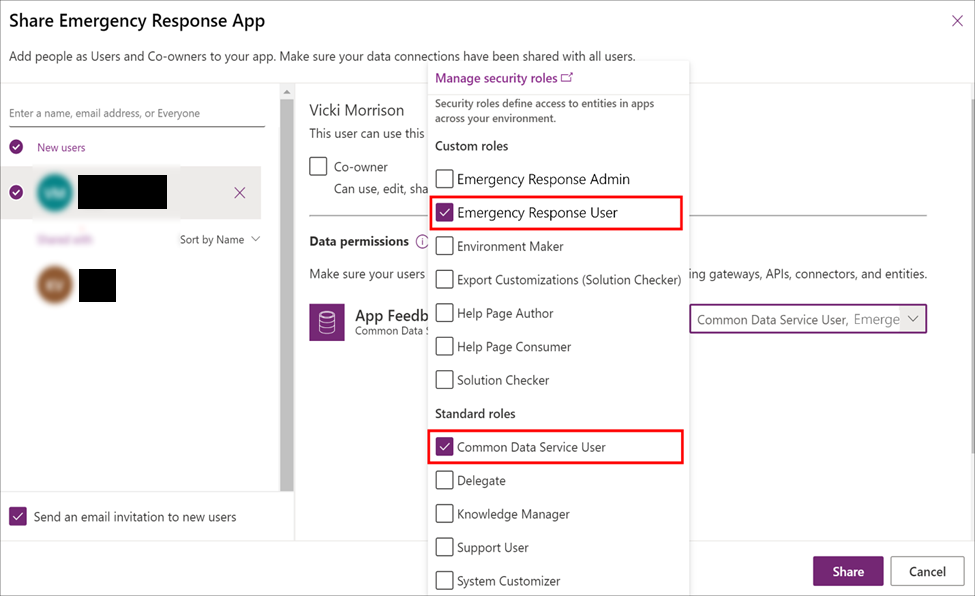Click the App Feedback database icon

point(327,320)
